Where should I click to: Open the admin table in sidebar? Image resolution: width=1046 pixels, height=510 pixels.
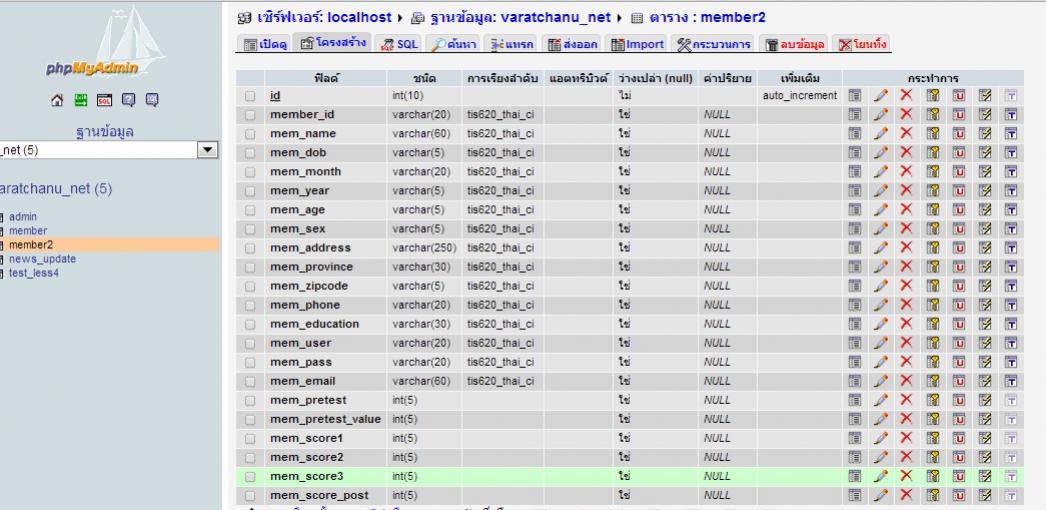coord(23,217)
